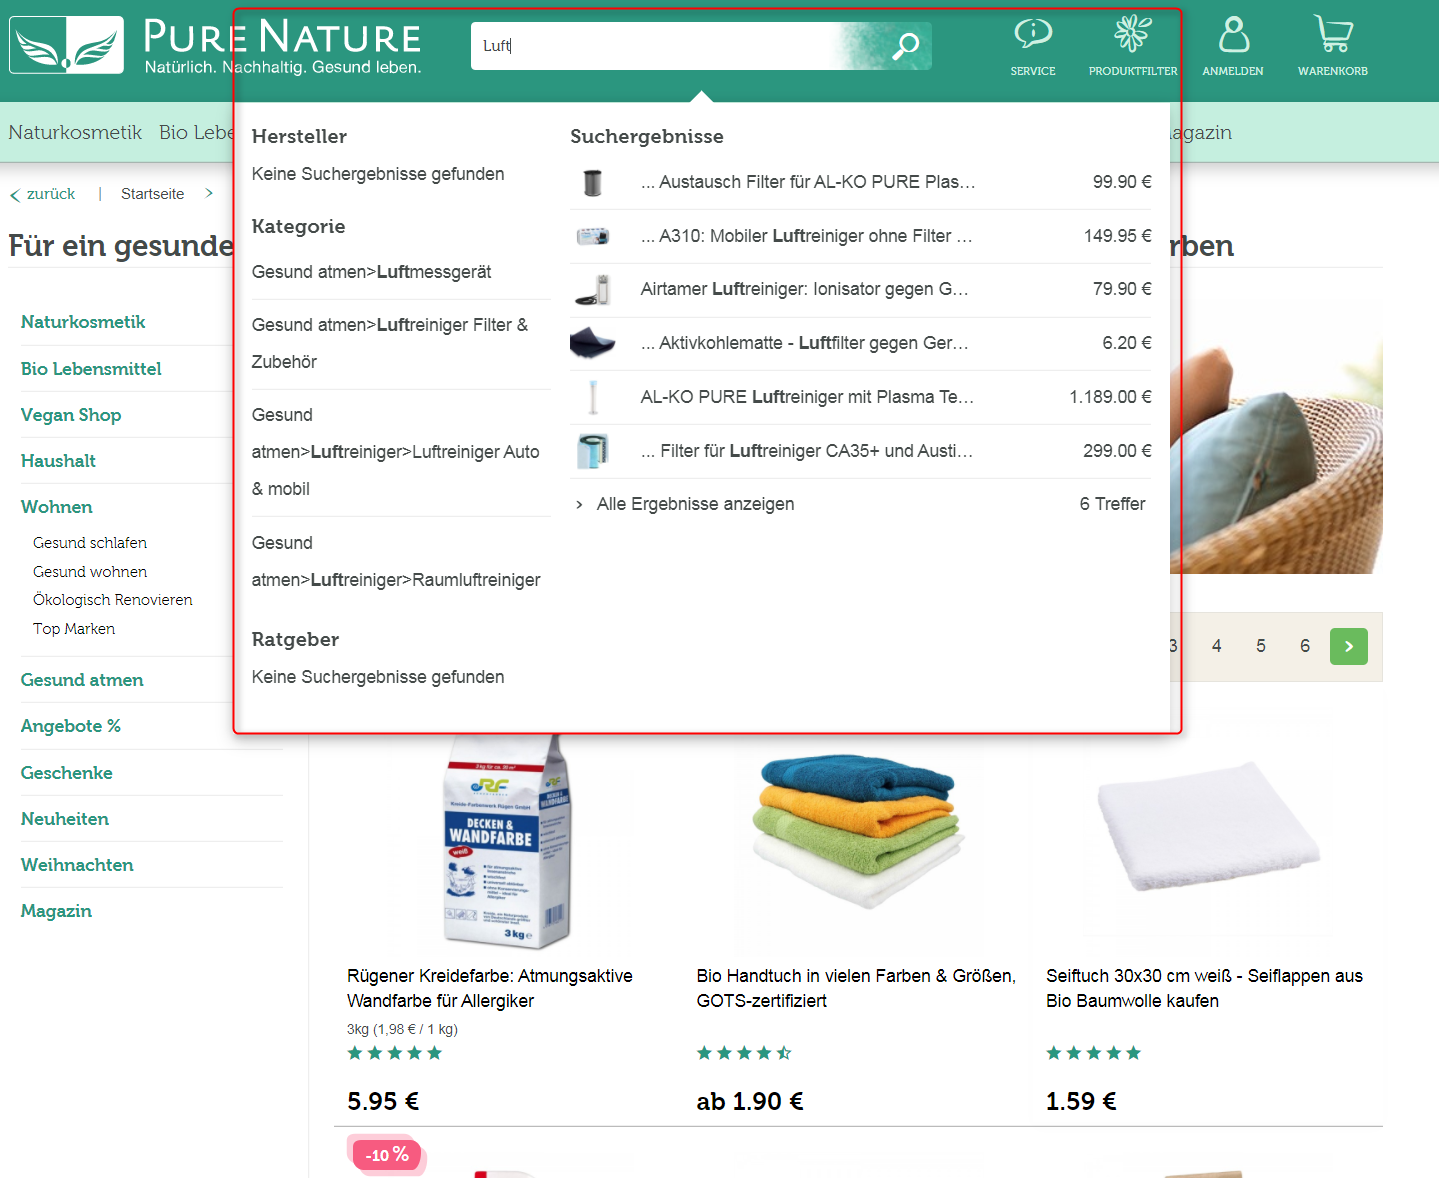The image size is (1439, 1178).
Task: Open Gesund atmen in the sidebar
Action: tap(82, 680)
